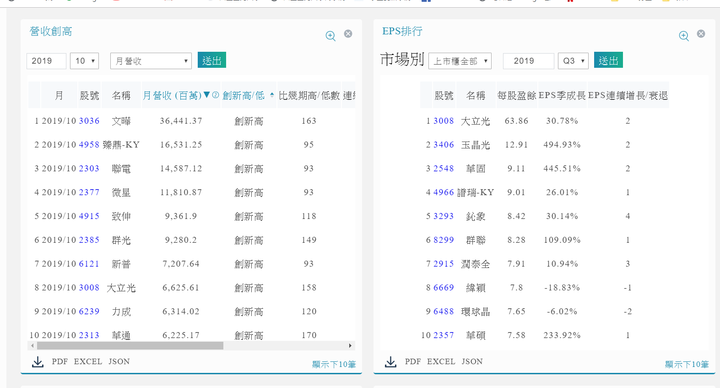Click left arrow of 營收創高 scrollbar

tap(32, 345)
